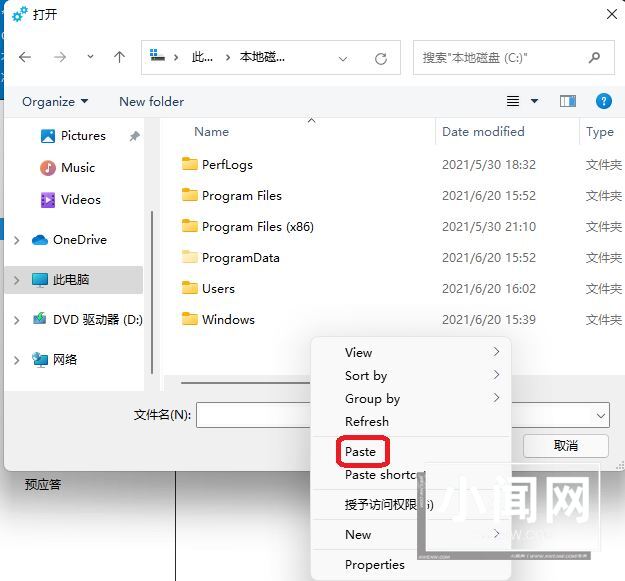
Task: Navigate up one folder level
Action: (119, 57)
